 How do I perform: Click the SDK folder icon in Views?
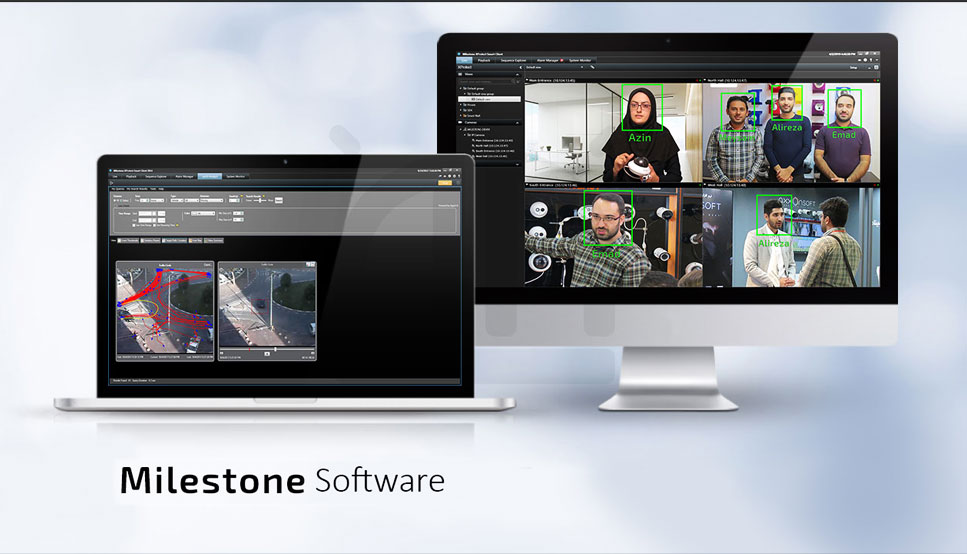464,110
